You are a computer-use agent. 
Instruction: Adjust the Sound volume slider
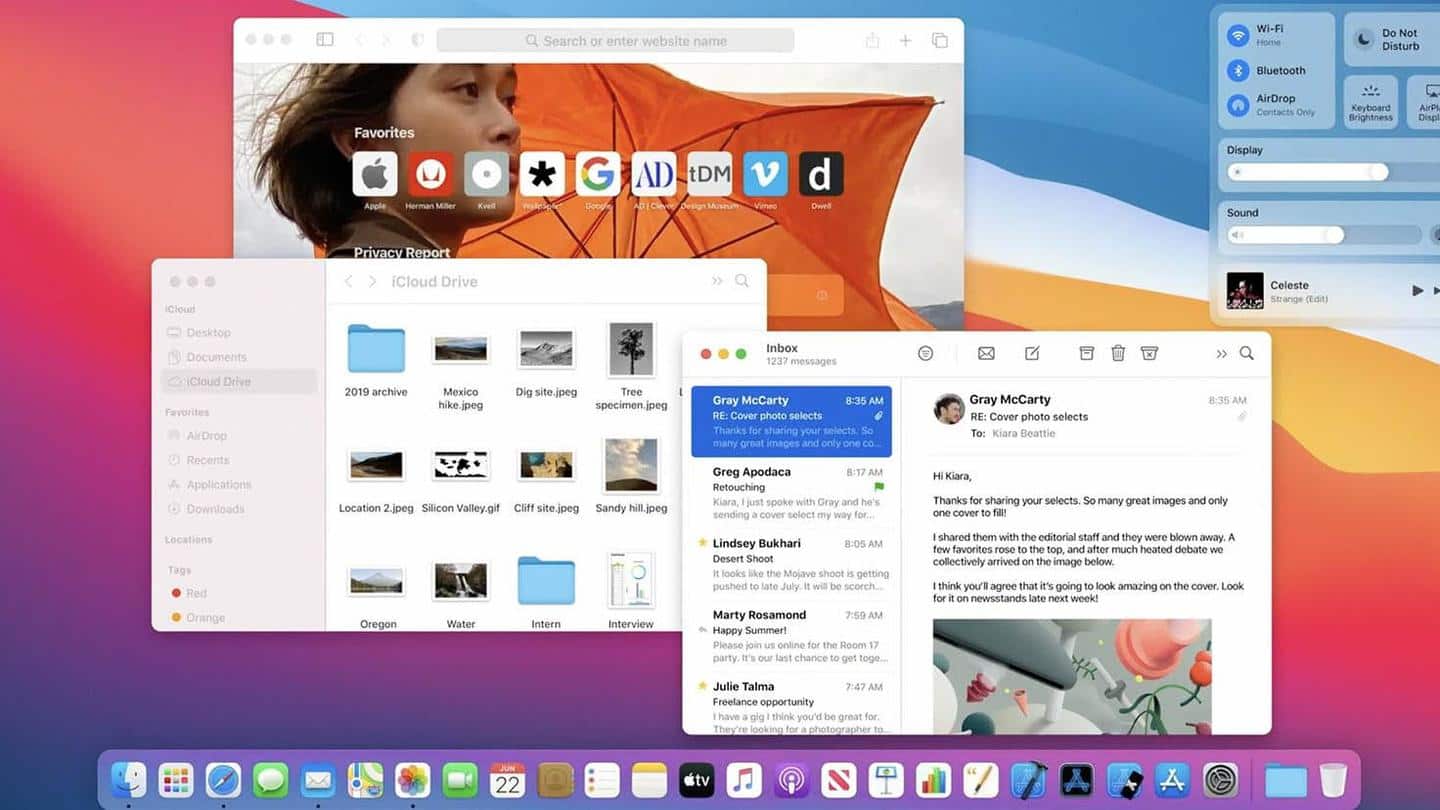click(1324, 235)
